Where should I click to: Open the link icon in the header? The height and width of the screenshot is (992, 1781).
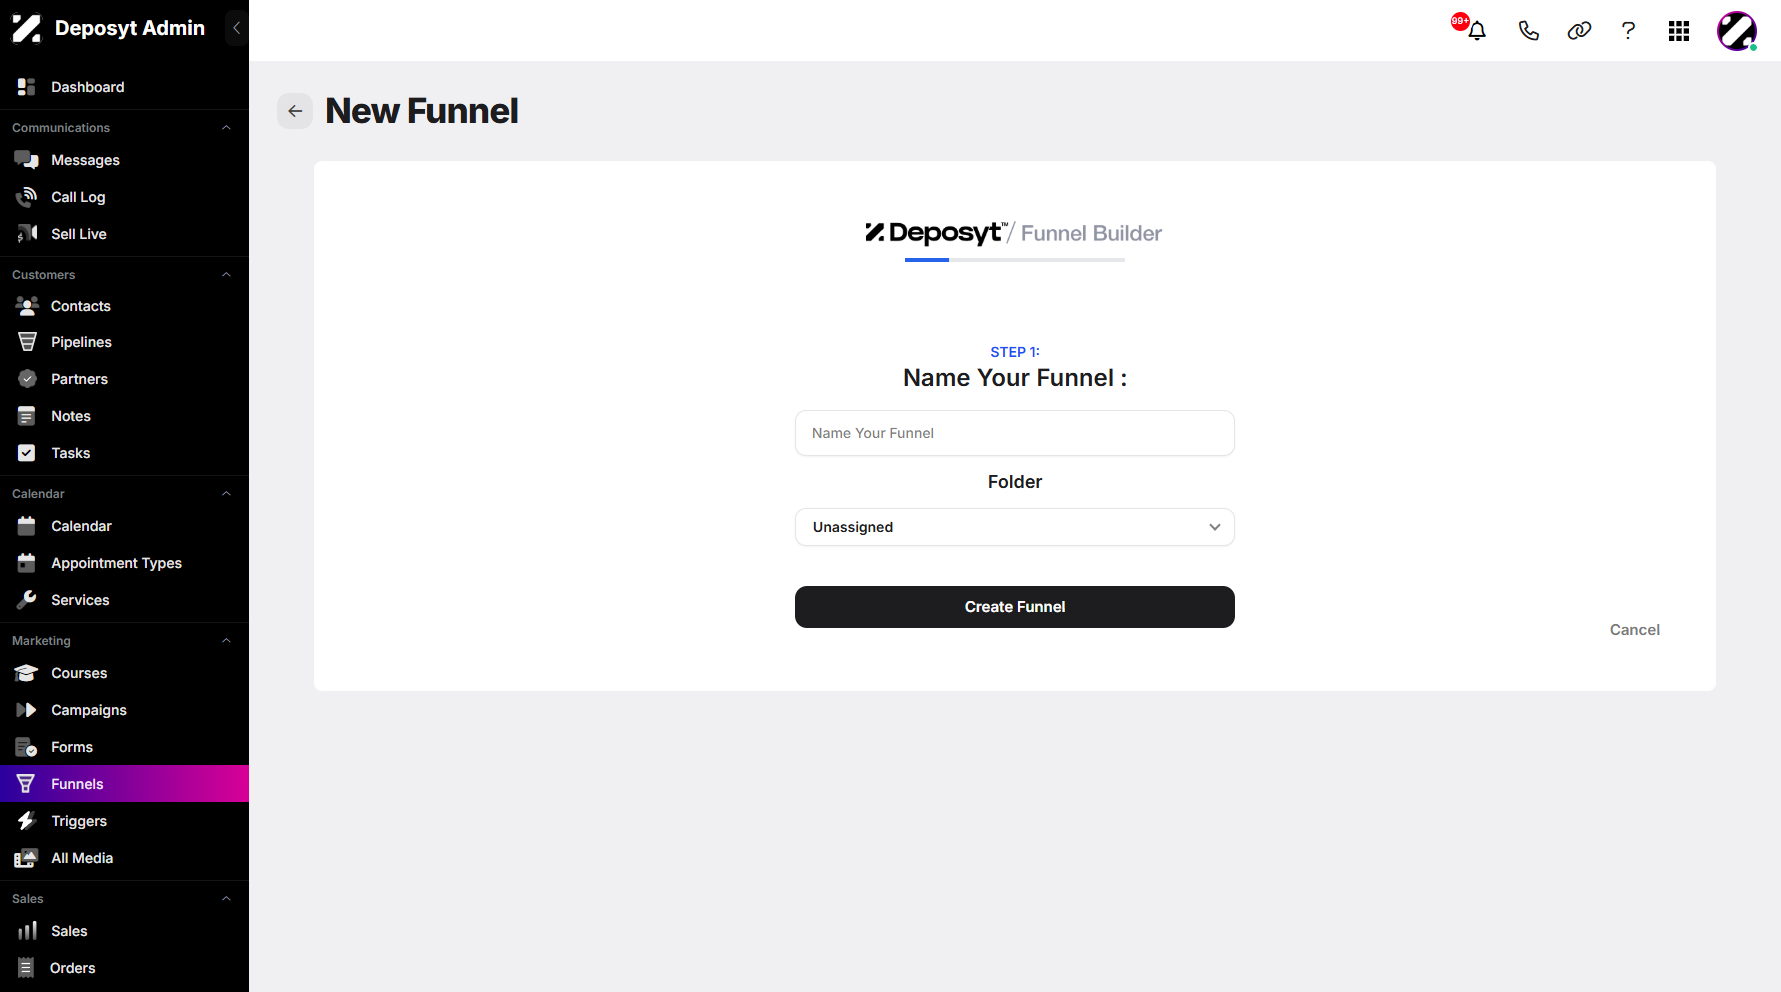pyautogui.click(x=1579, y=30)
